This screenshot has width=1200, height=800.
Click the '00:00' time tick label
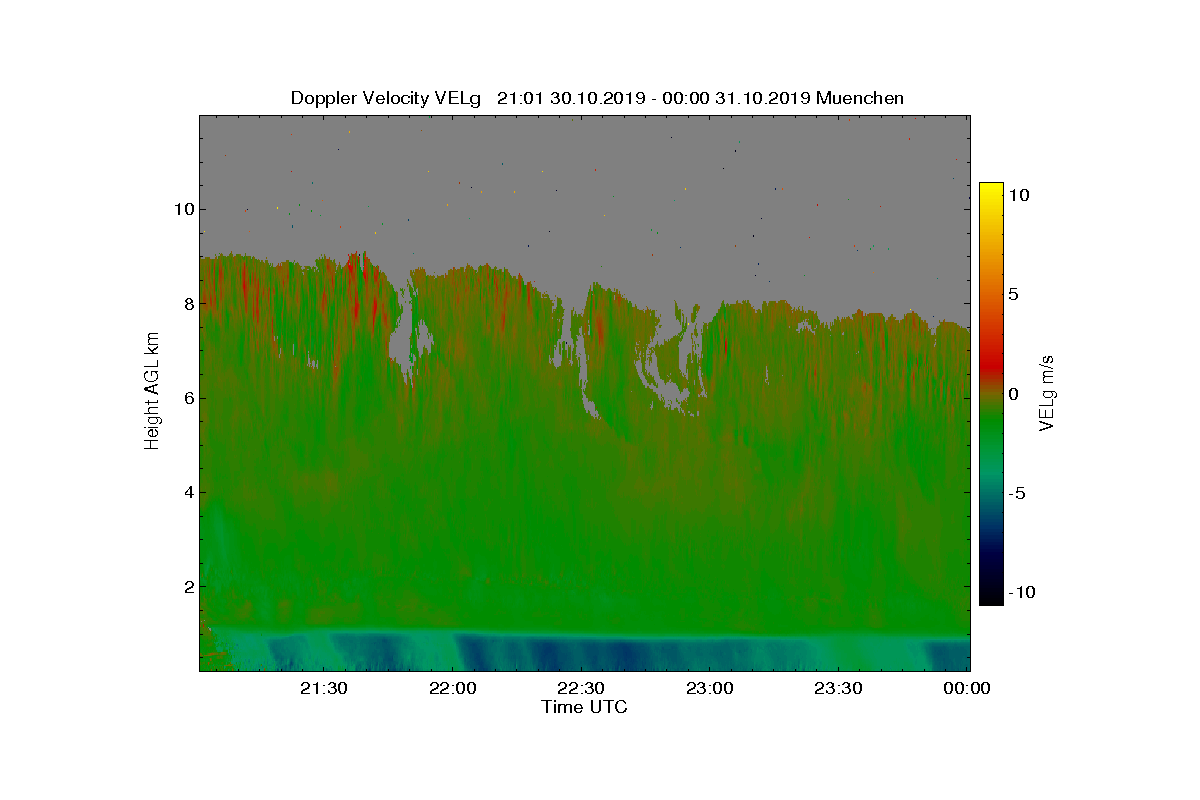click(967, 688)
